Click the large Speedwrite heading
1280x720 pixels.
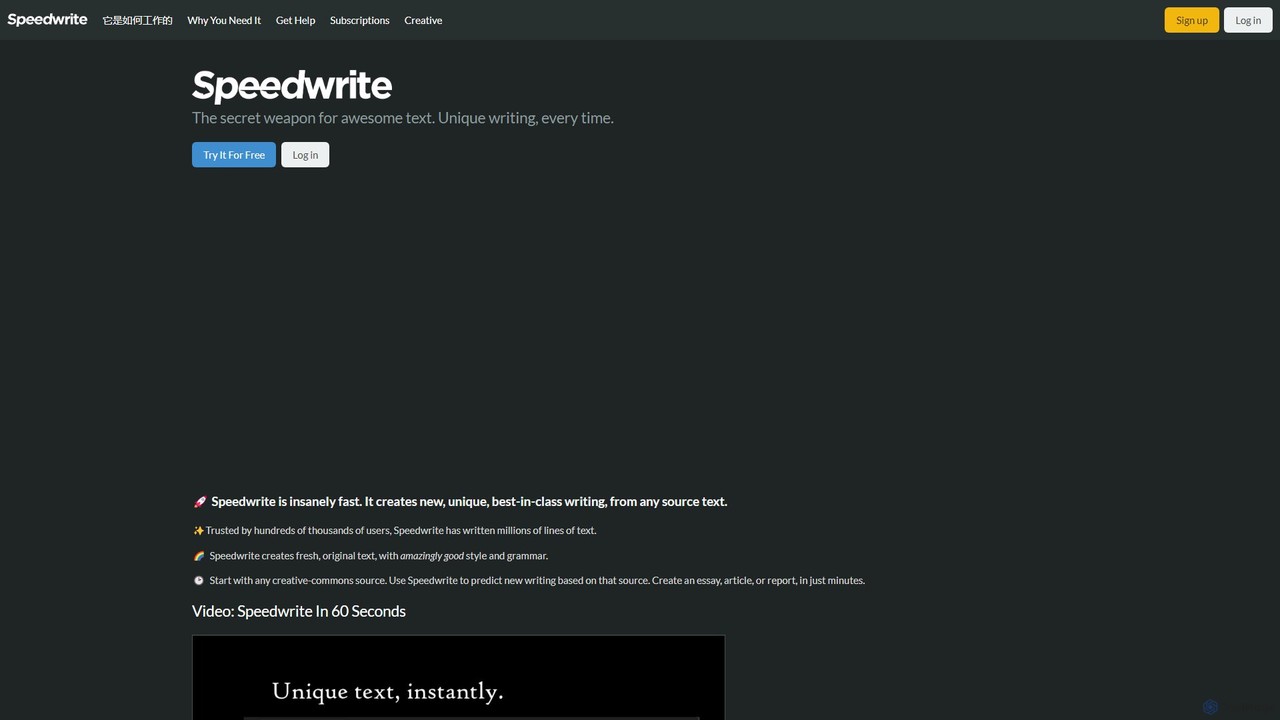point(292,85)
